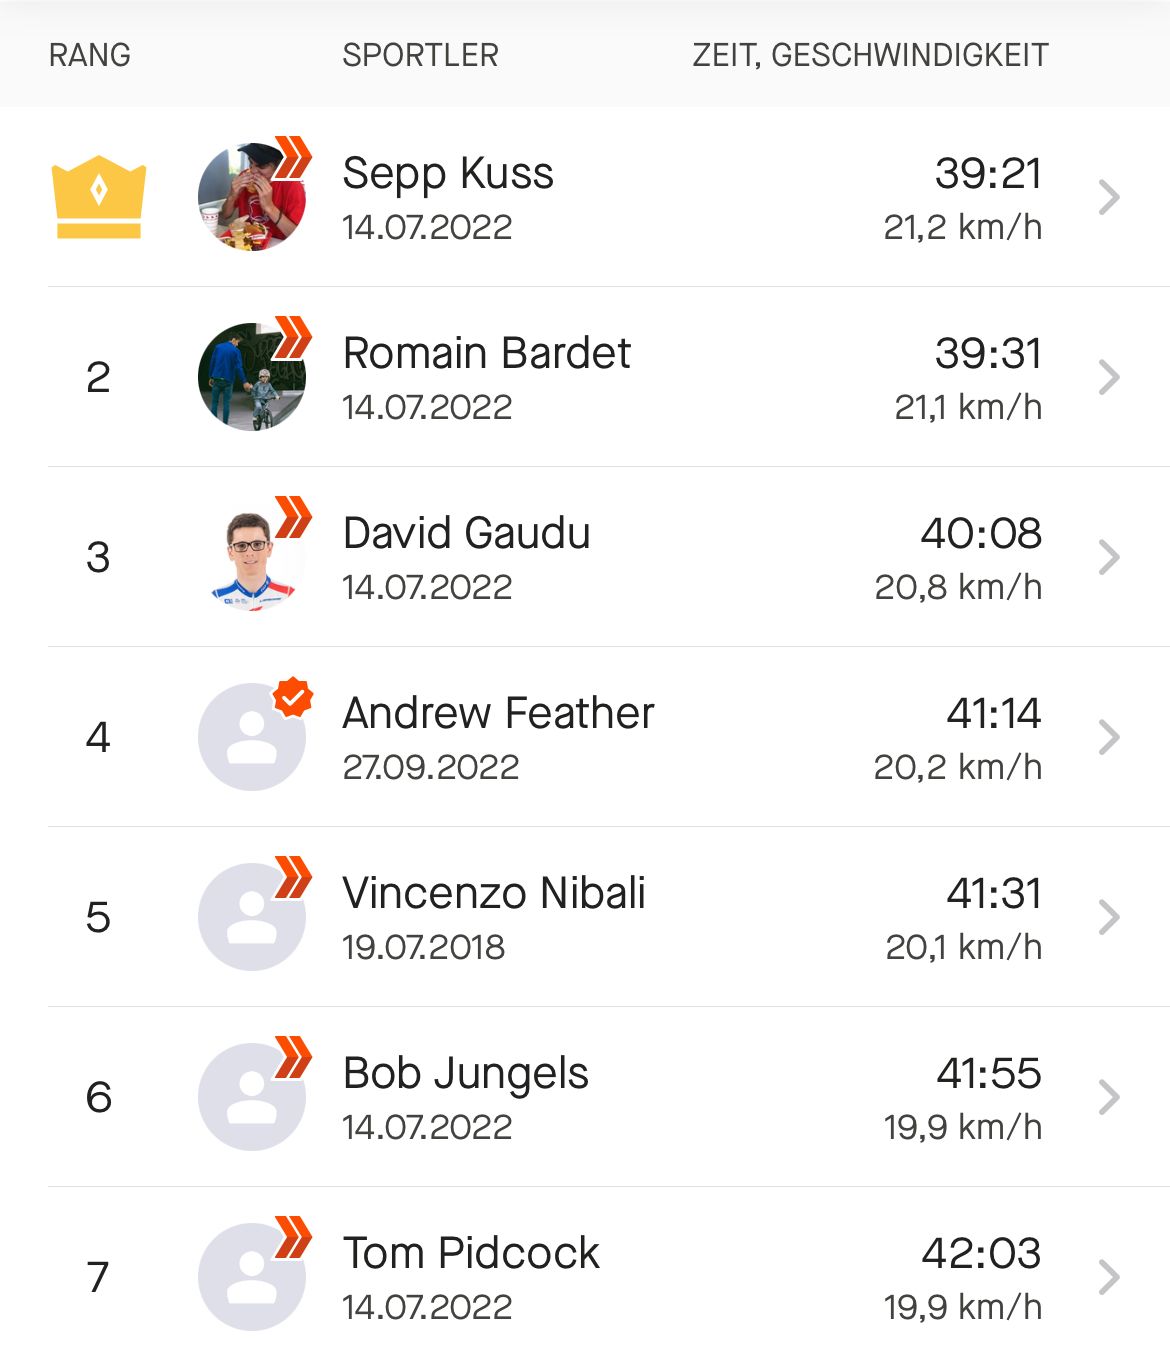Click Sepp Kuss's pro chevron badge
Image resolution: width=1170 pixels, height=1357 pixels.
[293, 157]
